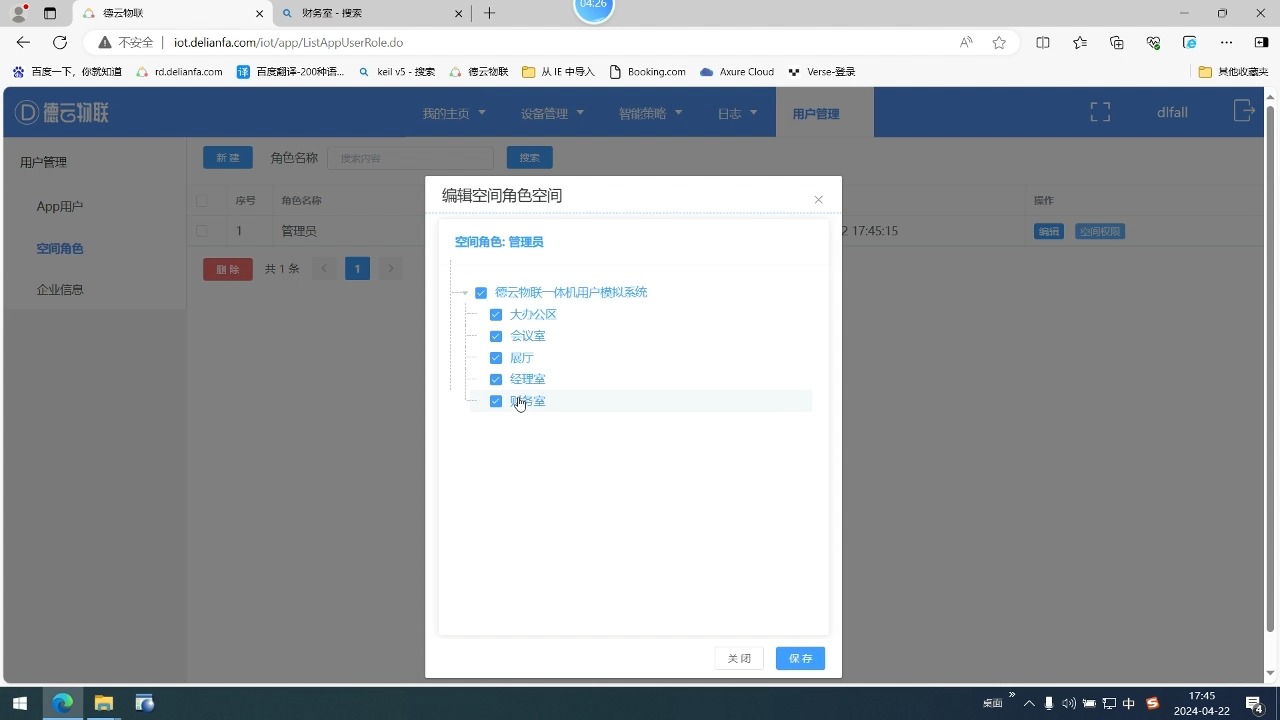
Task: Open the Booking.com bookmark
Action: click(x=647, y=72)
